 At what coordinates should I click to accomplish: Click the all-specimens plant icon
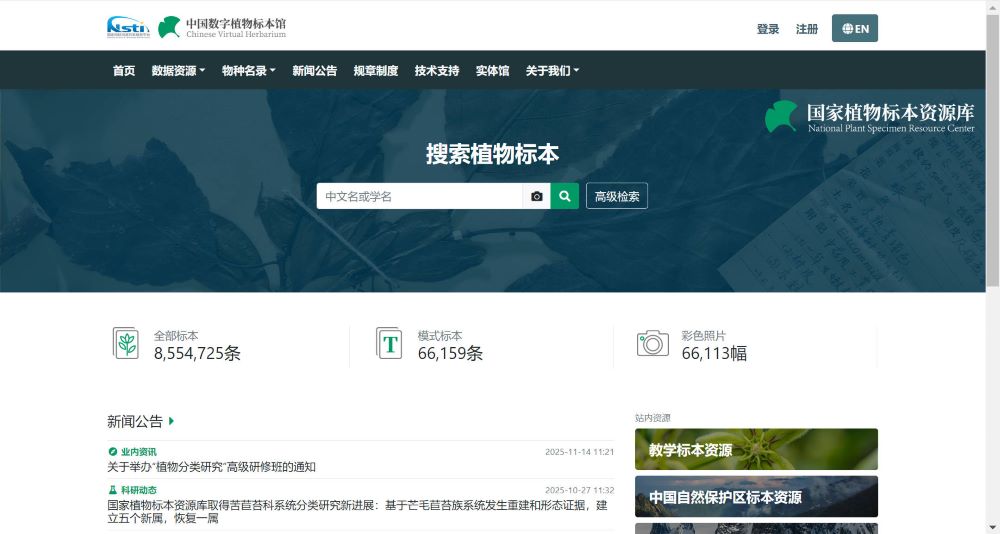(x=126, y=343)
